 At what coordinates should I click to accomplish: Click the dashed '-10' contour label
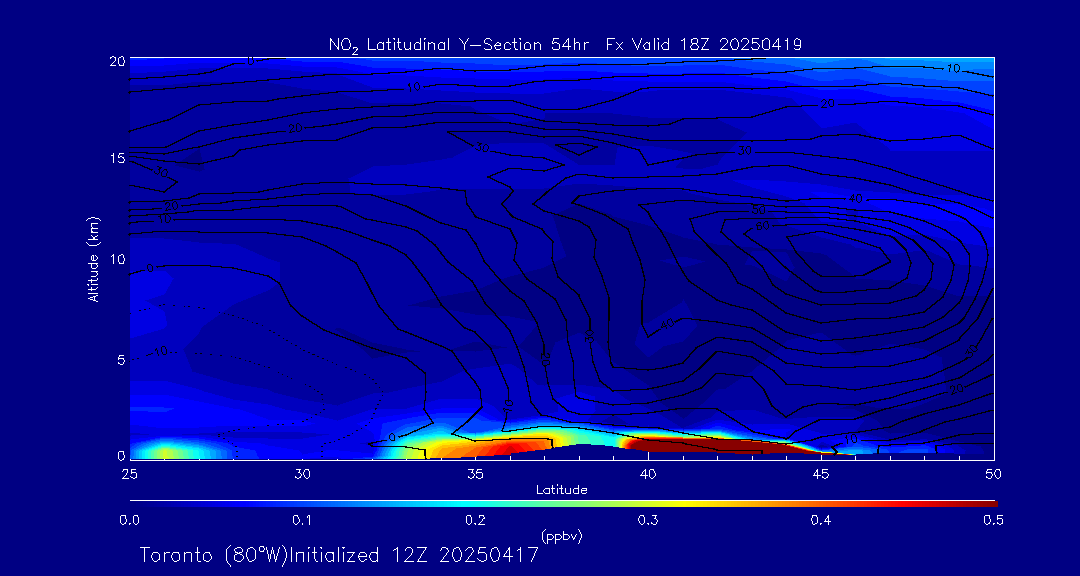point(159,351)
